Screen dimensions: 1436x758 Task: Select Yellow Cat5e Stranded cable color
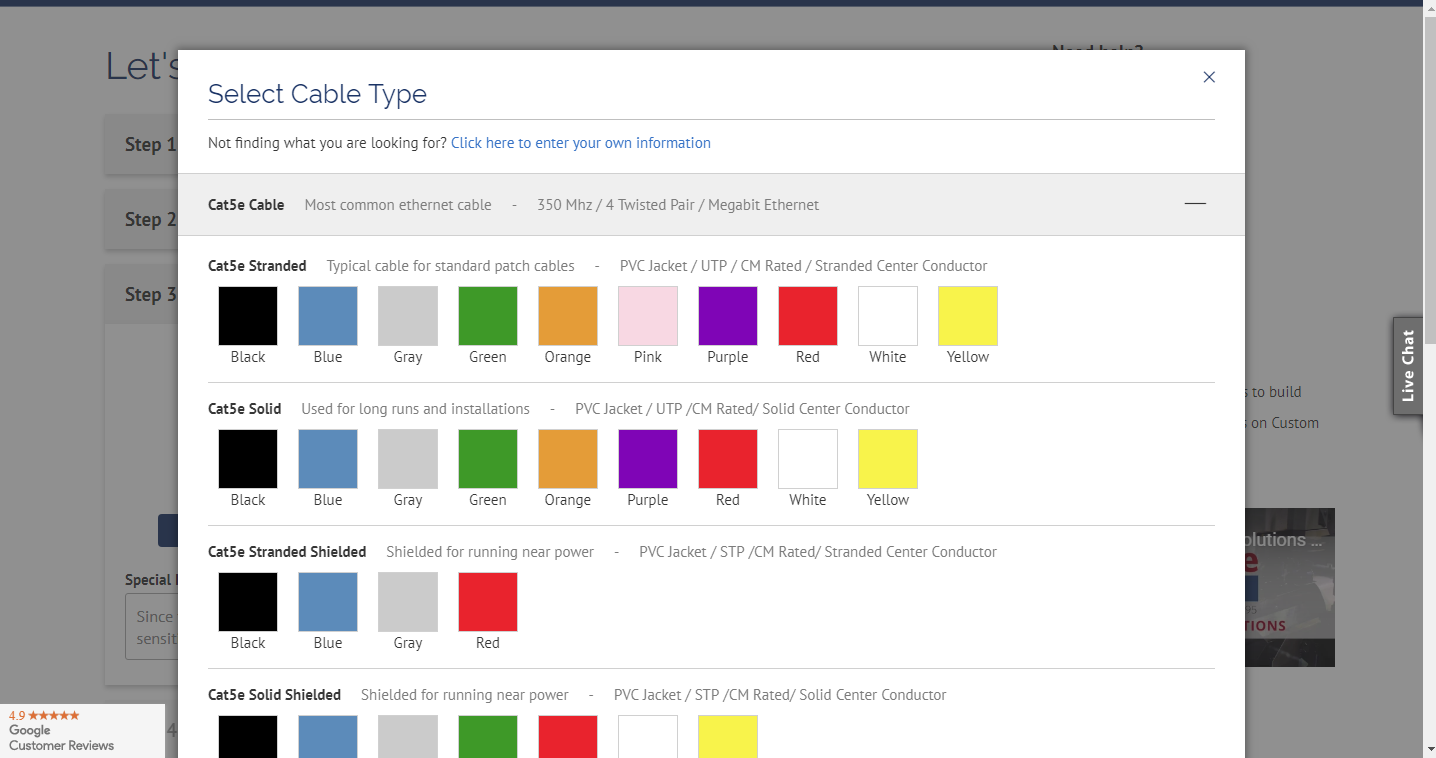pos(968,316)
